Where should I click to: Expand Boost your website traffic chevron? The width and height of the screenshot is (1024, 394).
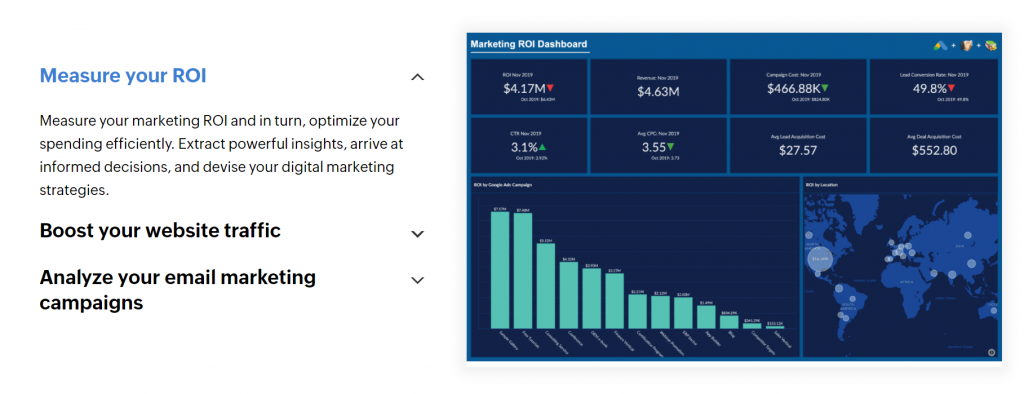417,234
